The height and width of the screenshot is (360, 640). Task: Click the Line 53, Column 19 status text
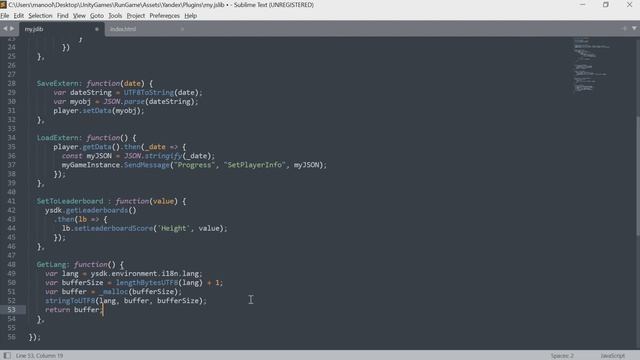(39, 356)
